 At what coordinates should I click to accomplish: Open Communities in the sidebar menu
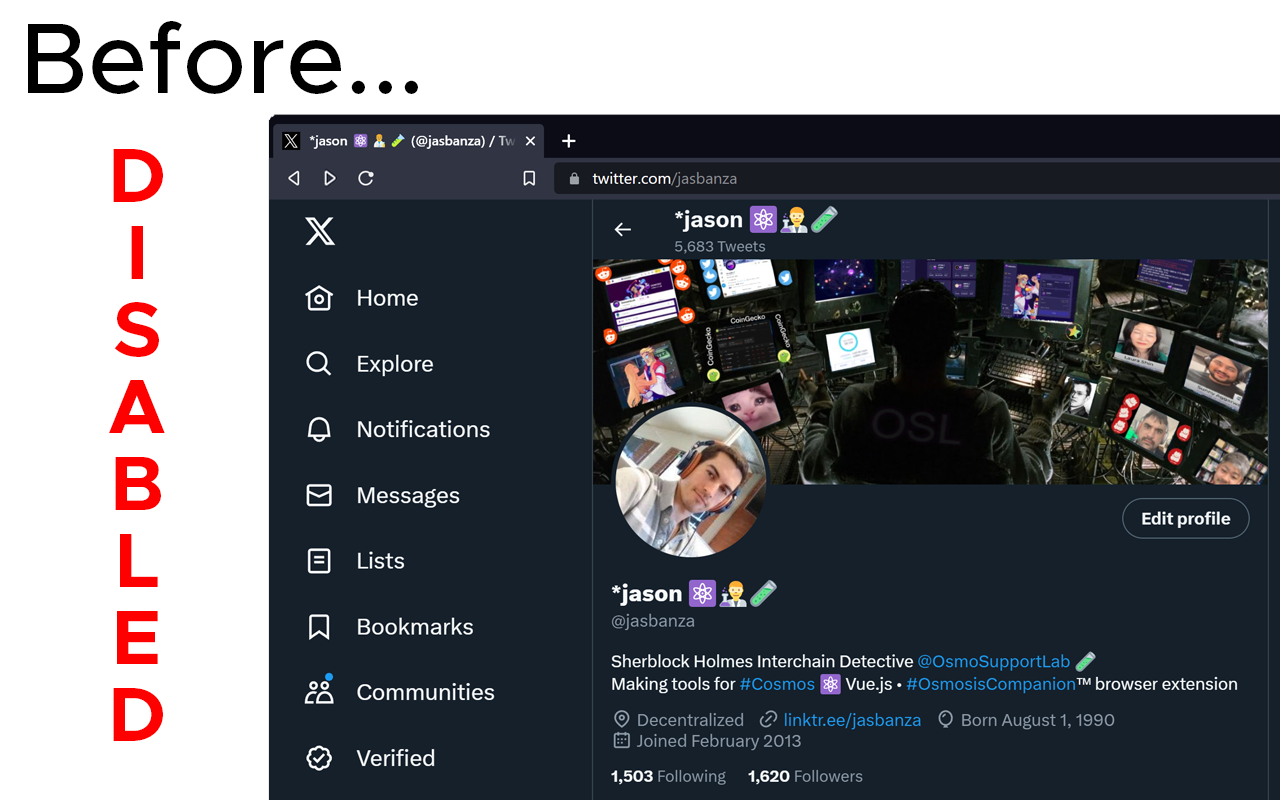(425, 692)
